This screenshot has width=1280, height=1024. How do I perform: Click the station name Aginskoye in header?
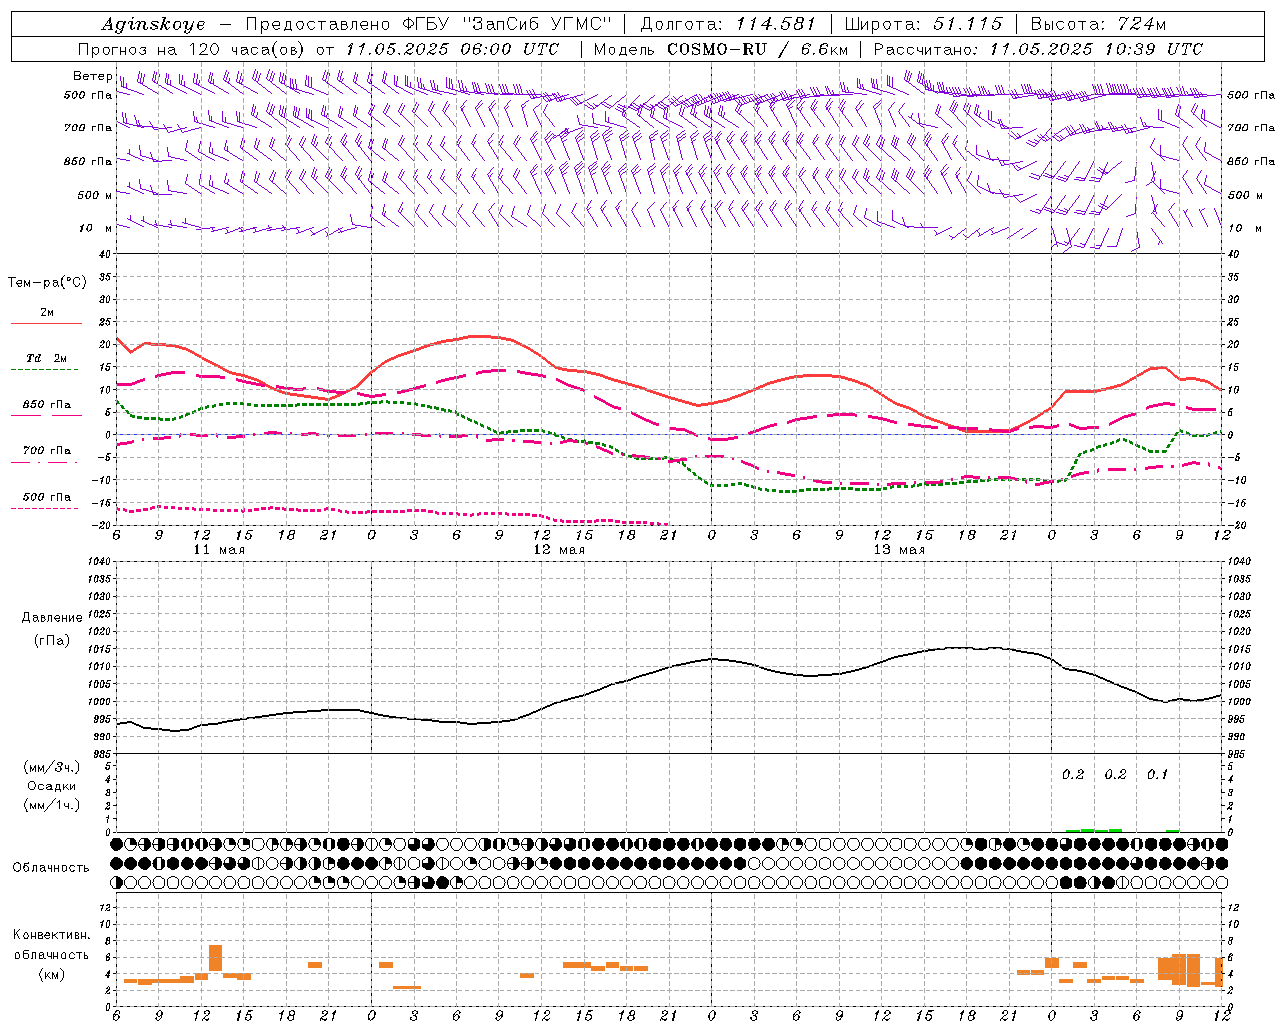pyautogui.click(x=153, y=24)
